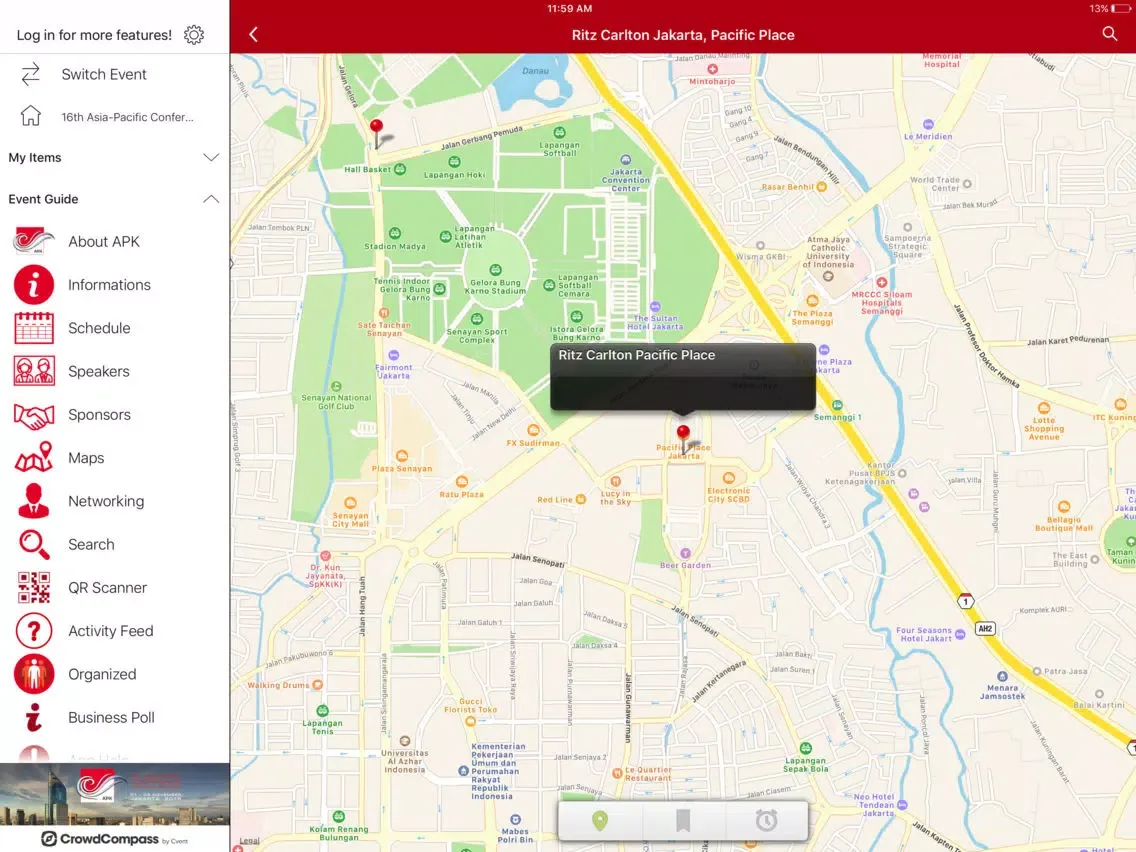
Task: Open the Organized people icon
Action: click(33, 674)
